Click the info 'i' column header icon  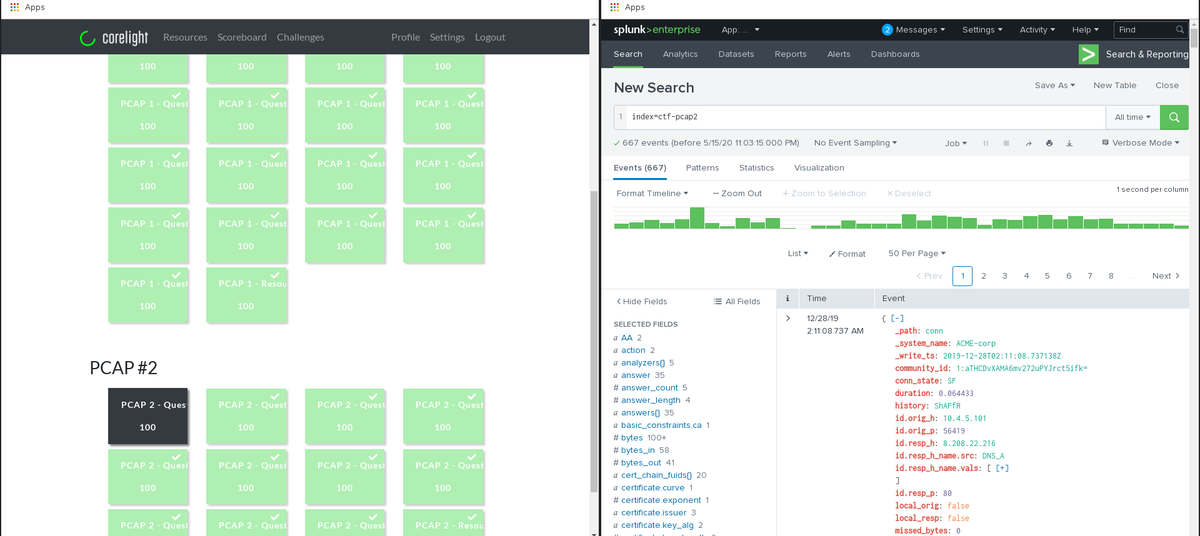point(788,299)
